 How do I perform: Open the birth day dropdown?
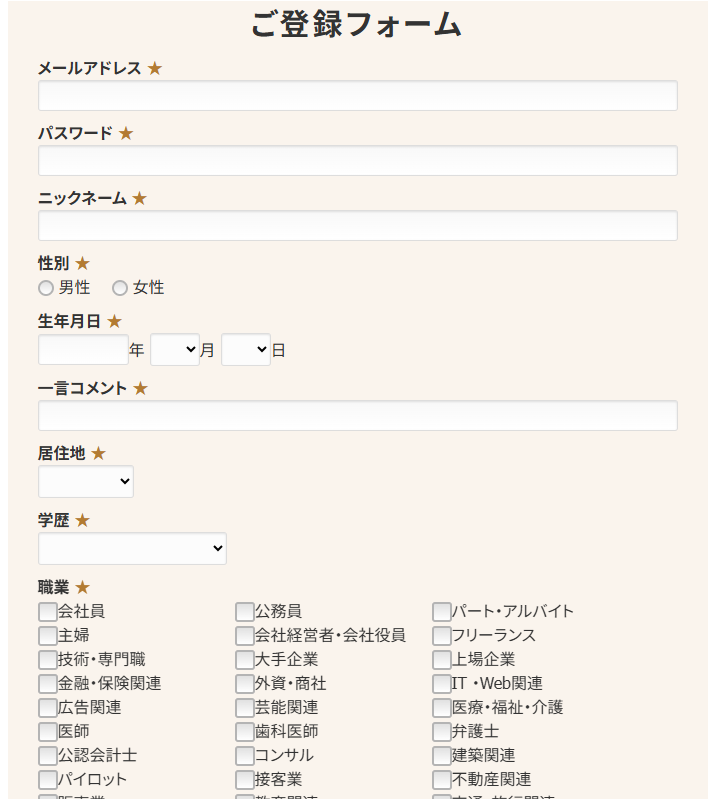point(246,350)
